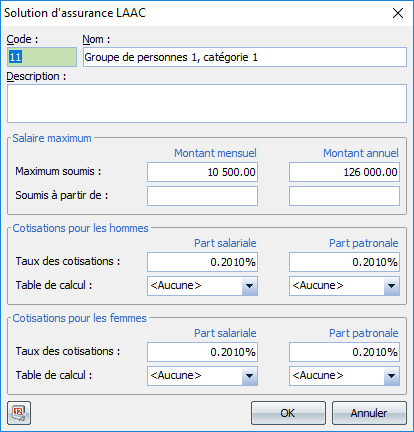The width and height of the screenshot is (414, 432).
Task: Click the Code field containing 11
Action: (42, 57)
